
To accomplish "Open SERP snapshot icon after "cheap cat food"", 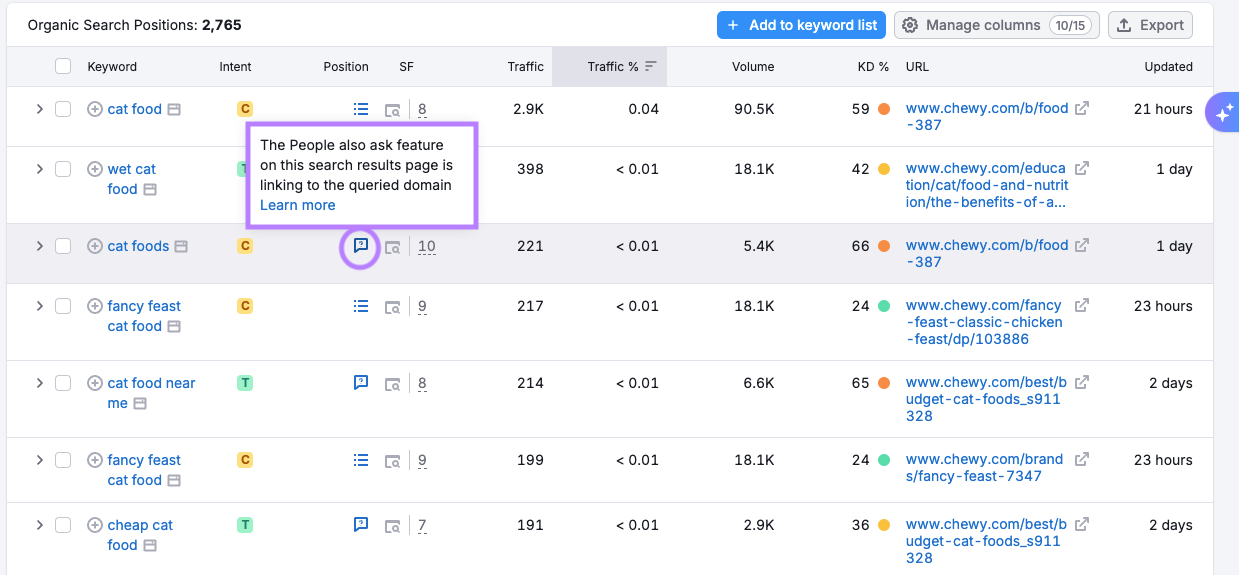I will (x=150, y=545).
